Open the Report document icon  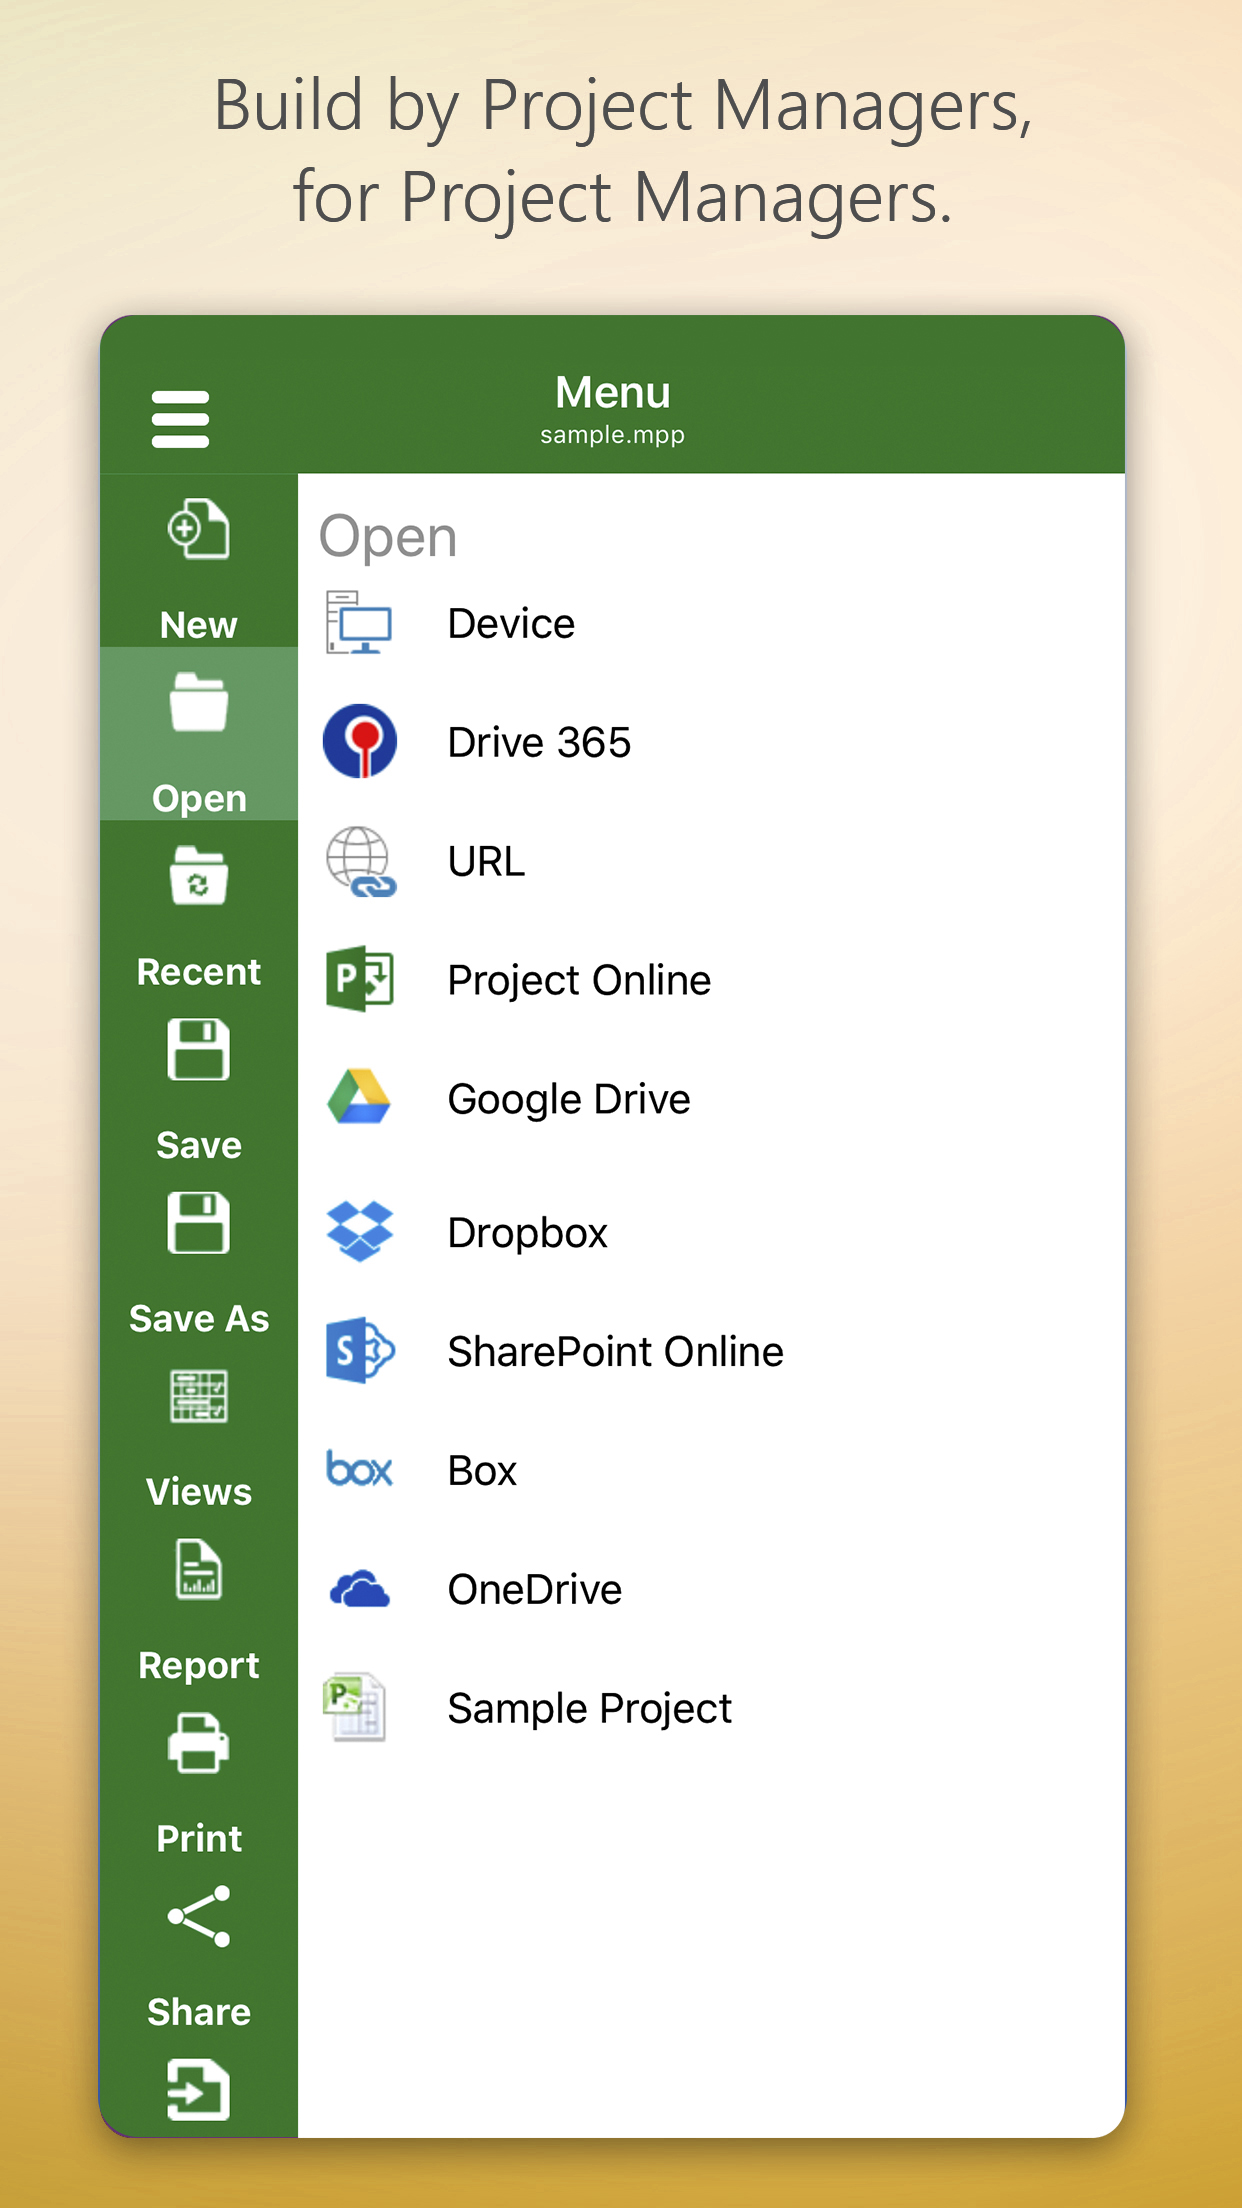198,1570
